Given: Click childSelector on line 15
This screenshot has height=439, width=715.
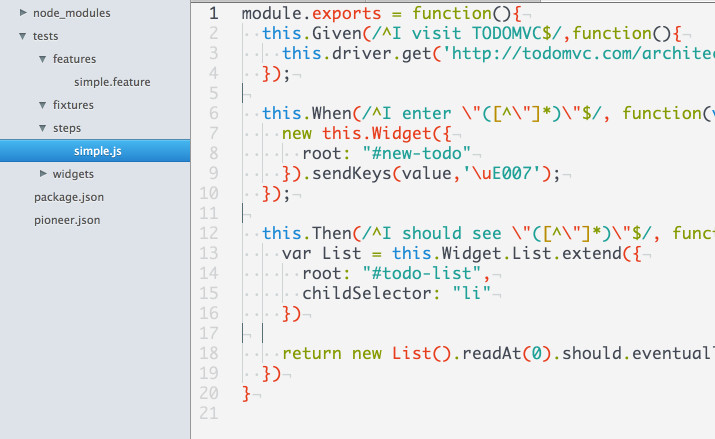Looking at the screenshot, I should [x=367, y=293].
